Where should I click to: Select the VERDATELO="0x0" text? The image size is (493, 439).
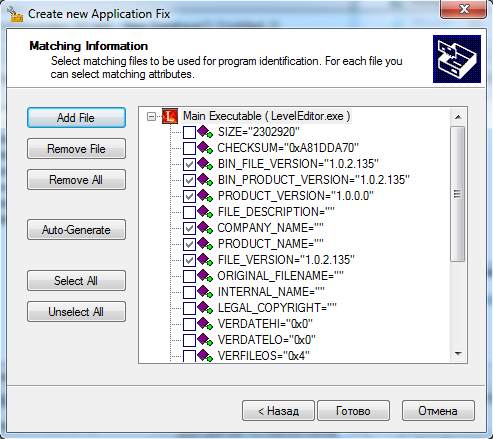click(x=267, y=340)
